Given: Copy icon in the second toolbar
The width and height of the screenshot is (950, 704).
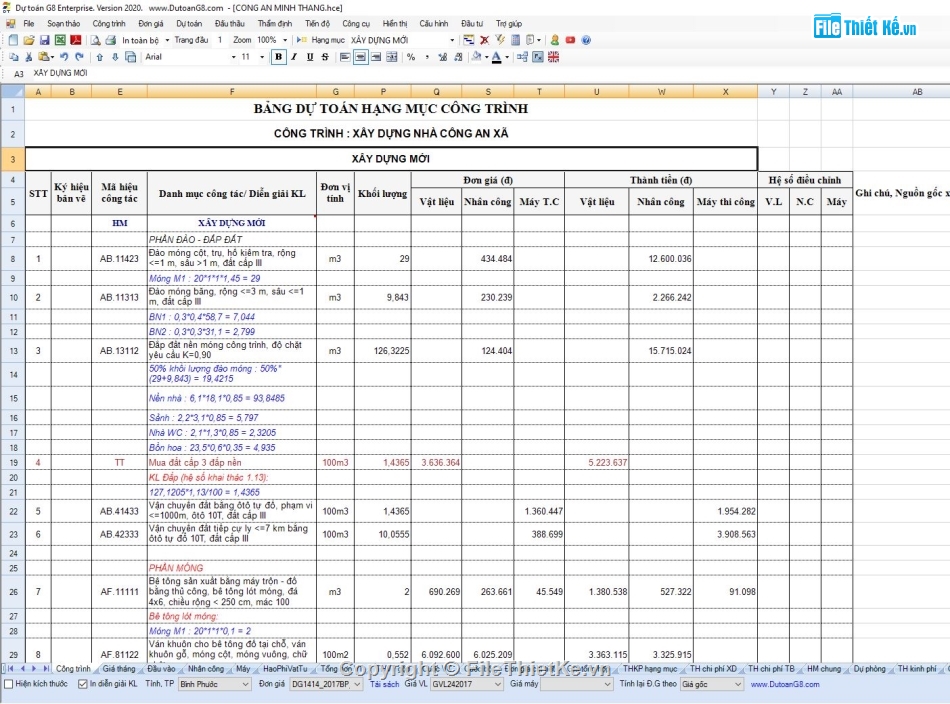Looking at the screenshot, I should (14, 57).
